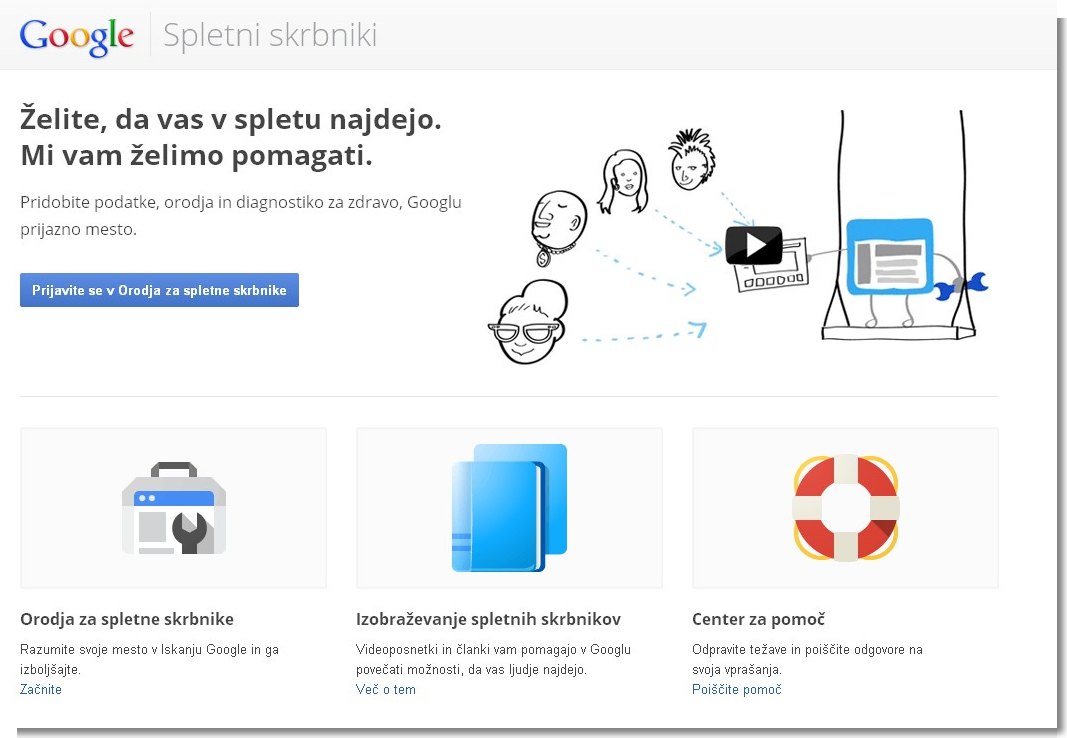Click the blue wrench held by character
Viewport: 1067px width, 738px height.
pos(961,286)
